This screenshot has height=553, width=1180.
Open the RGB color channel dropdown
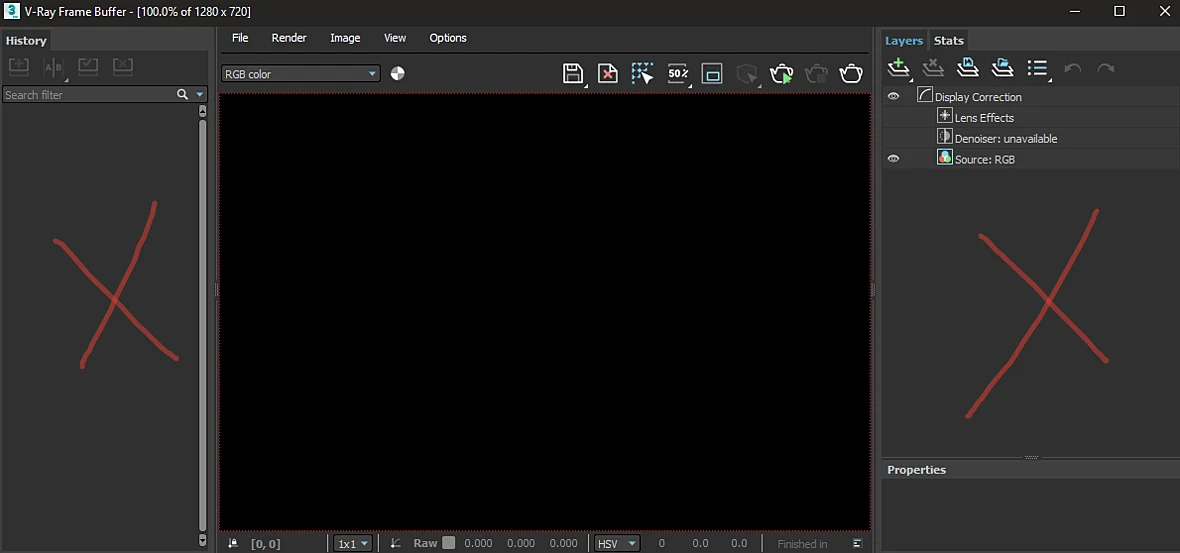301,74
